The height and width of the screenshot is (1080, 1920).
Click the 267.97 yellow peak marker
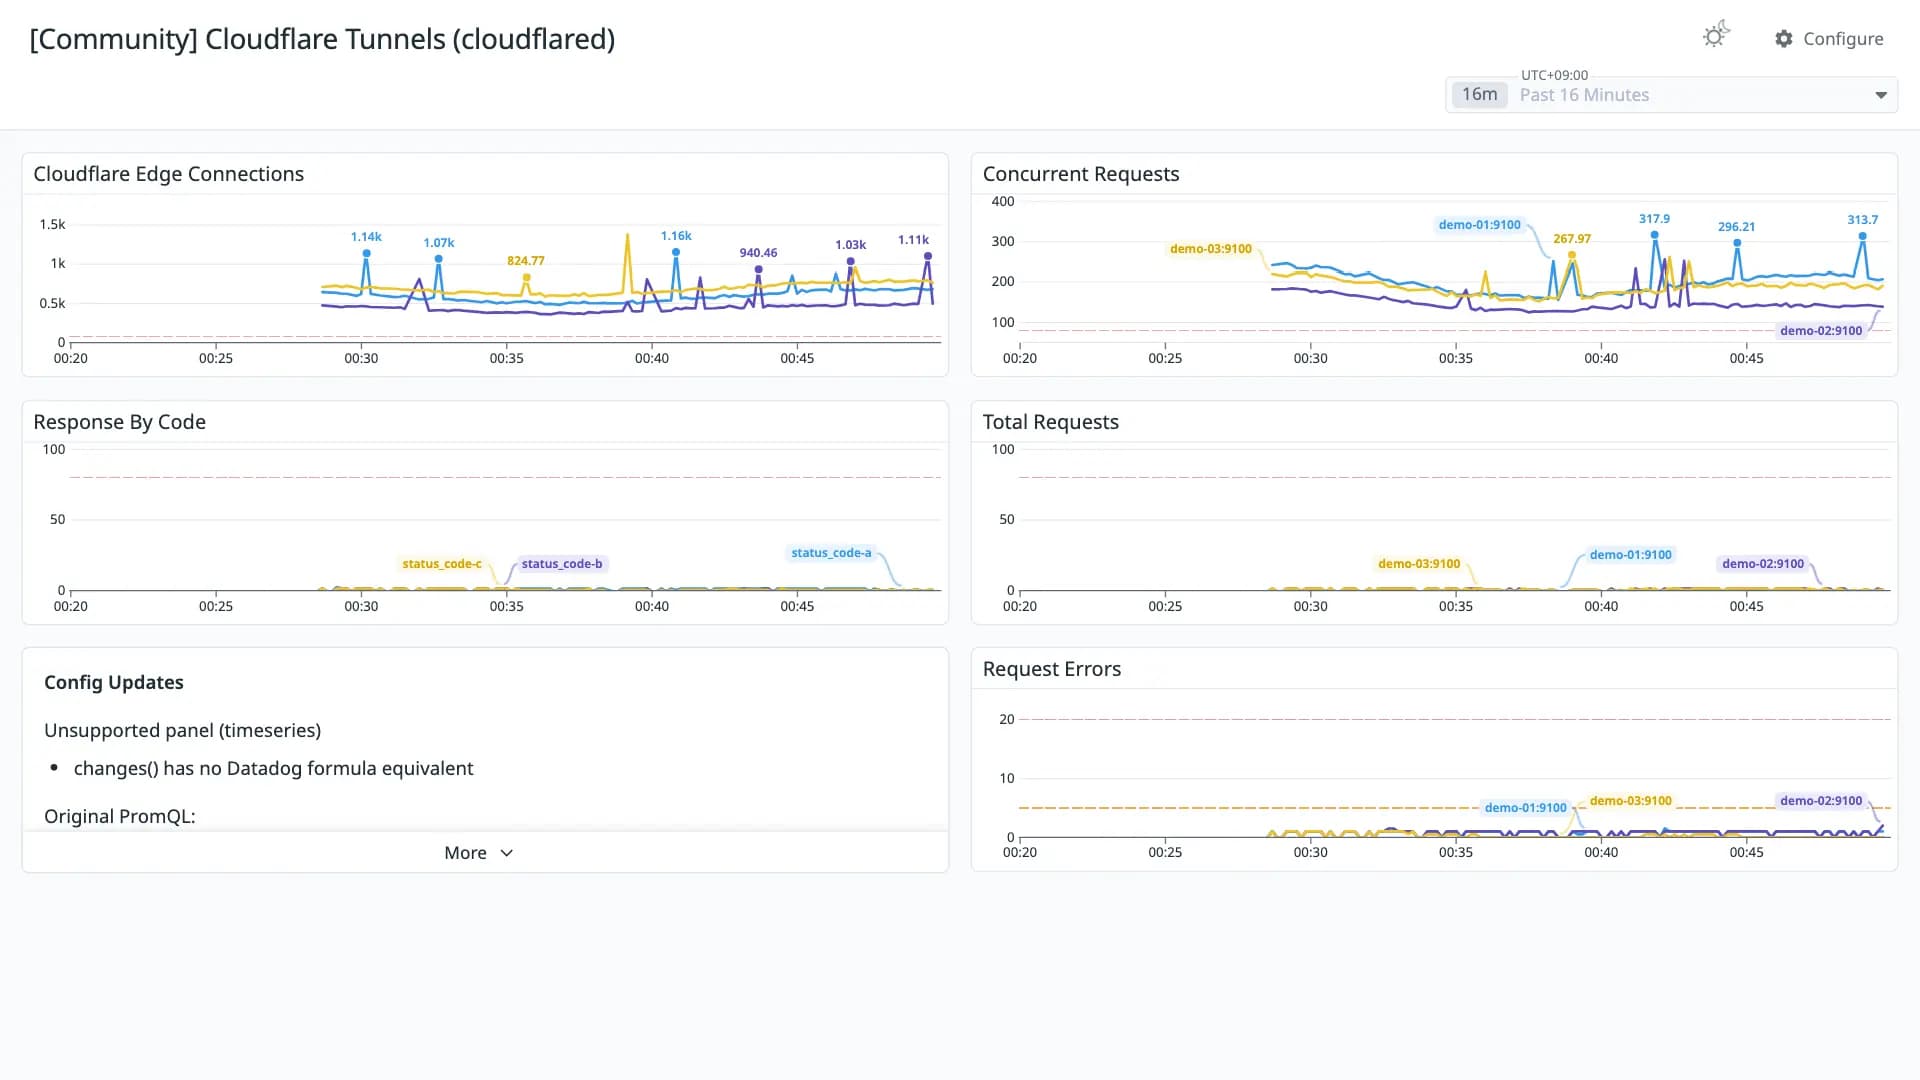tap(1572, 255)
